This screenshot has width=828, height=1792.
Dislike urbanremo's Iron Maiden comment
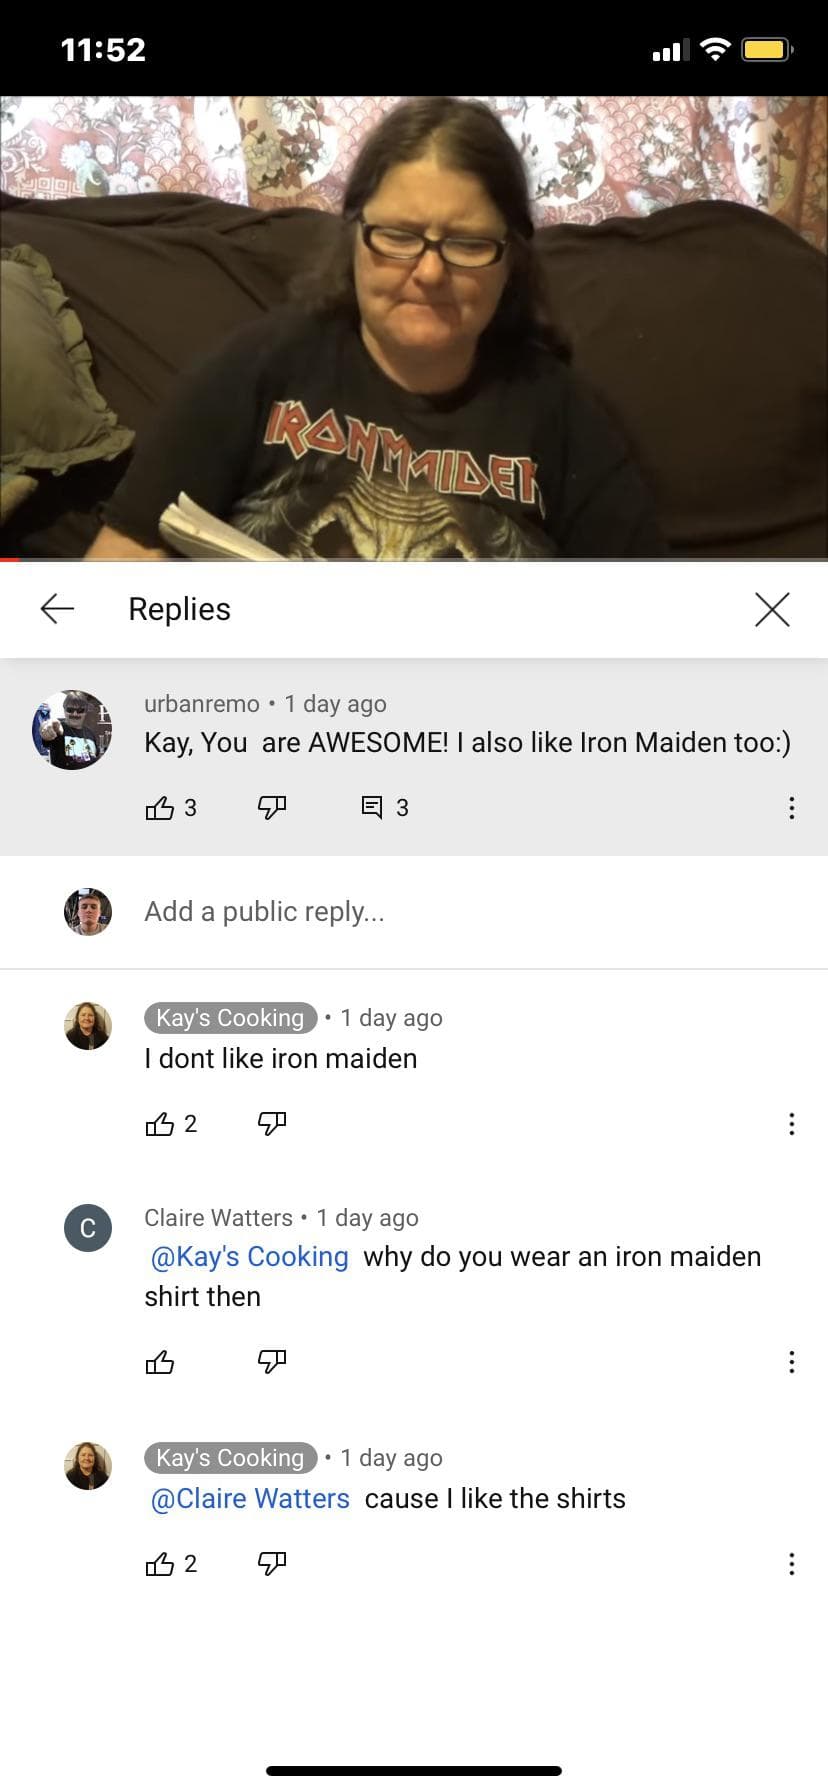coord(272,808)
